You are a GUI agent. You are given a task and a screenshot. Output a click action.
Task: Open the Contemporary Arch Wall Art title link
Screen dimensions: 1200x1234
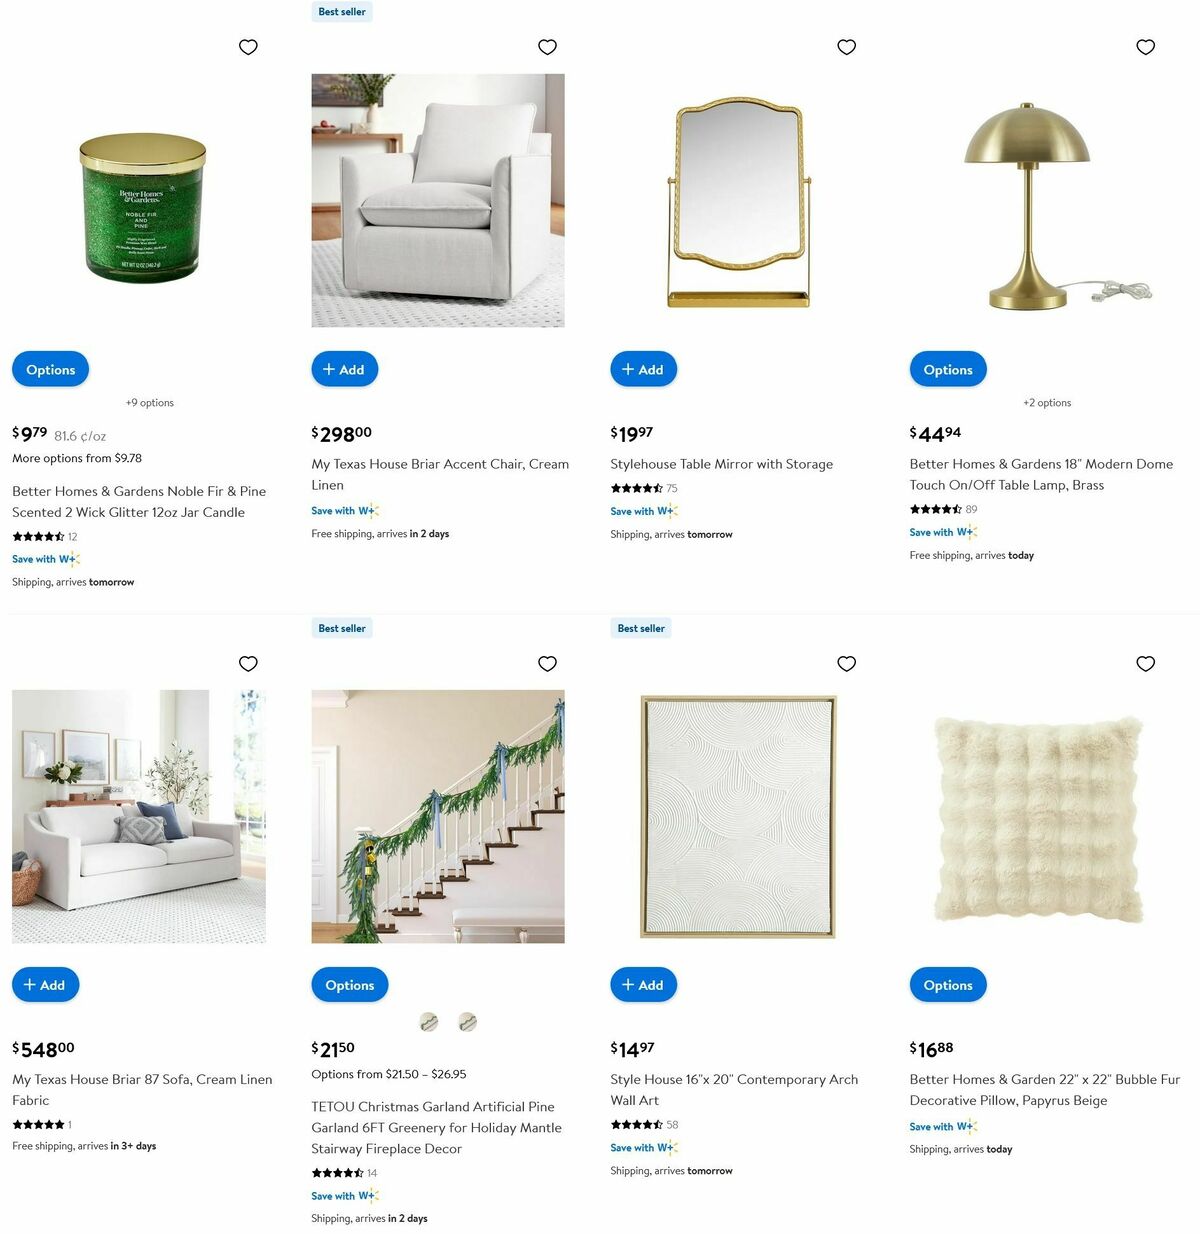pyautogui.click(x=734, y=1090)
